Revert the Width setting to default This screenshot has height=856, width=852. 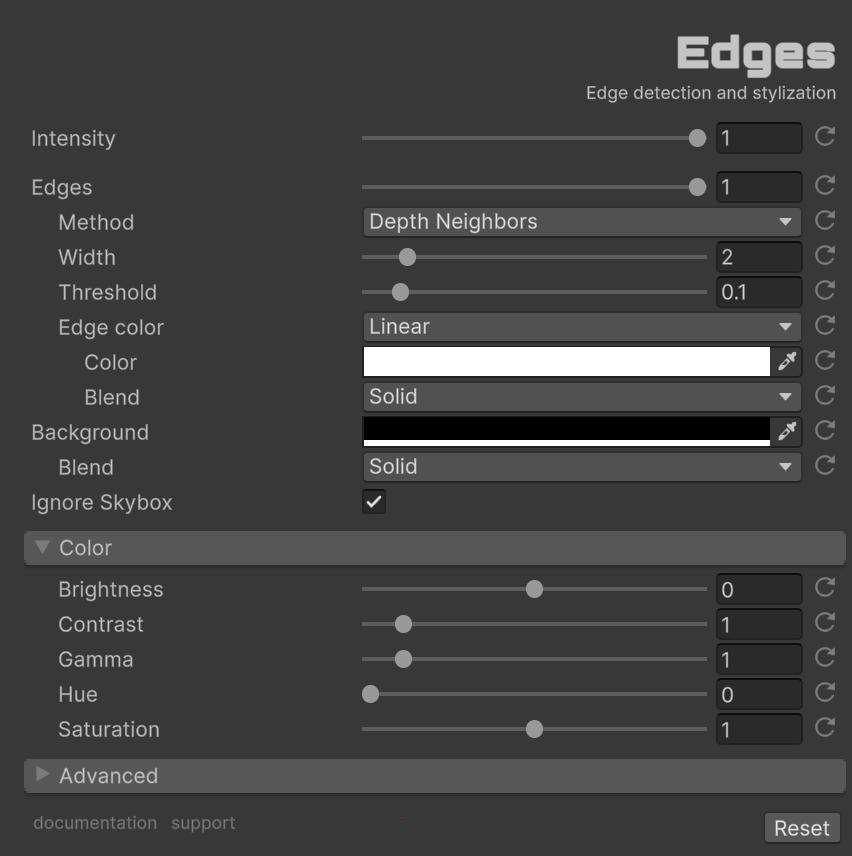coord(825,256)
